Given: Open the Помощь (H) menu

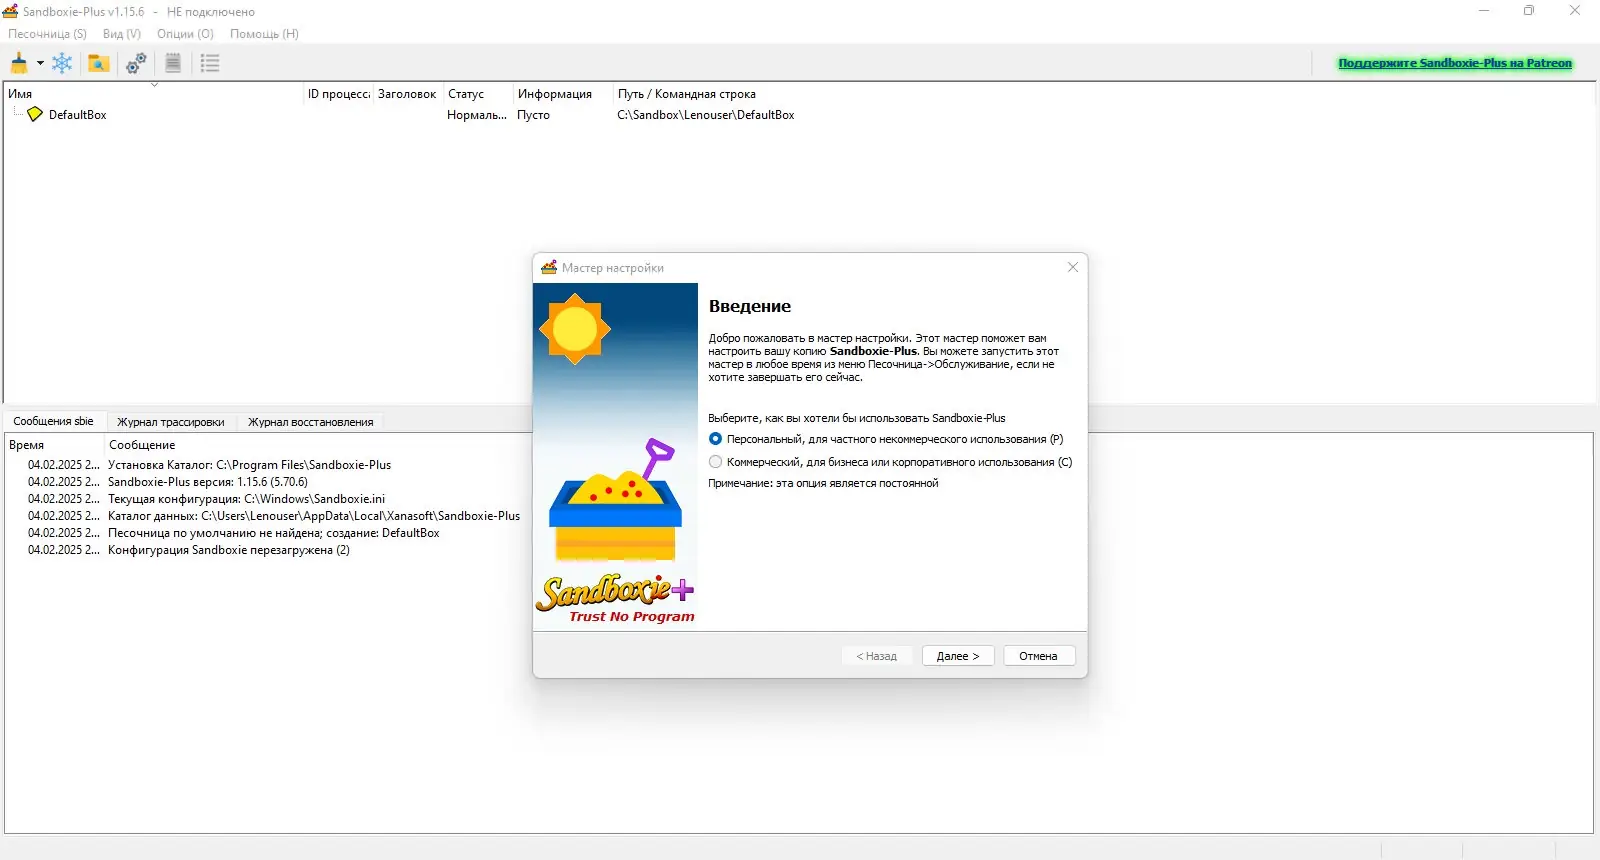Looking at the screenshot, I should click(x=264, y=34).
